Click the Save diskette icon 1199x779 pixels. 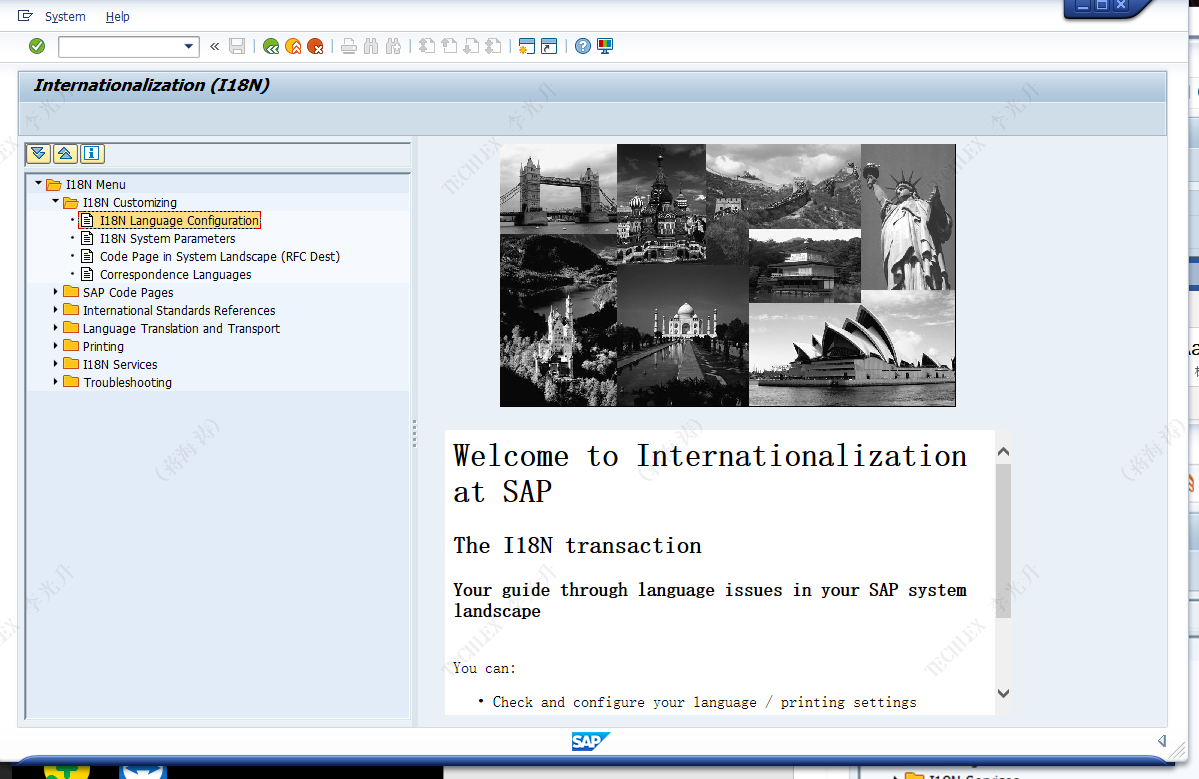[237, 47]
